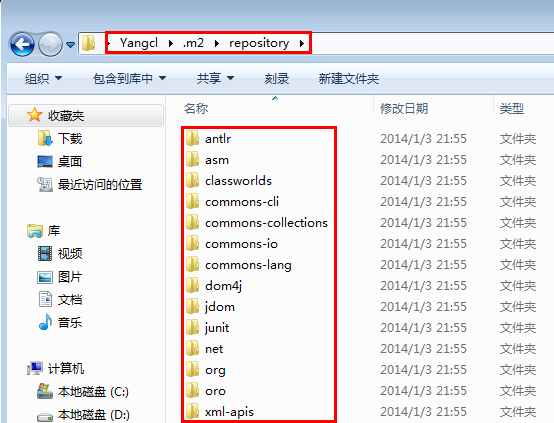Click the 图片 library icon

click(x=45, y=277)
